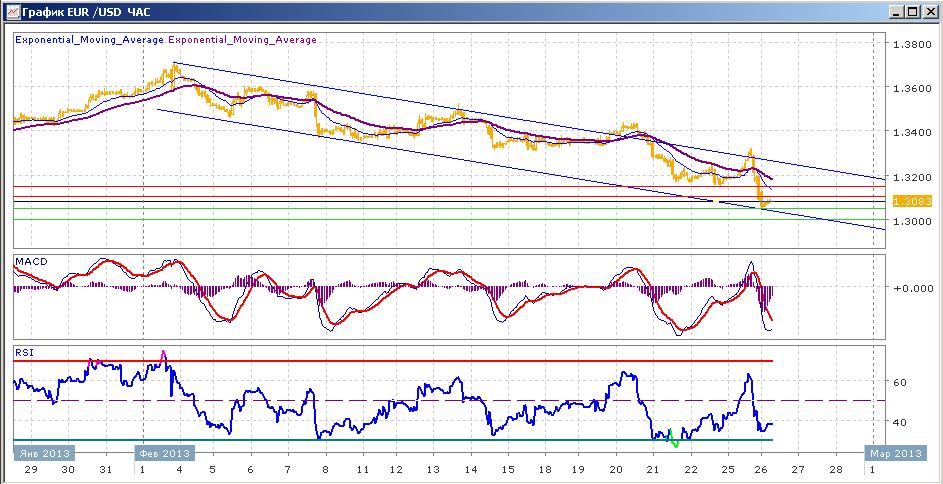The width and height of the screenshot is (943, 484).
Task: Select the 'Мар 2013' month marker
Action: (x=895, y=453)
